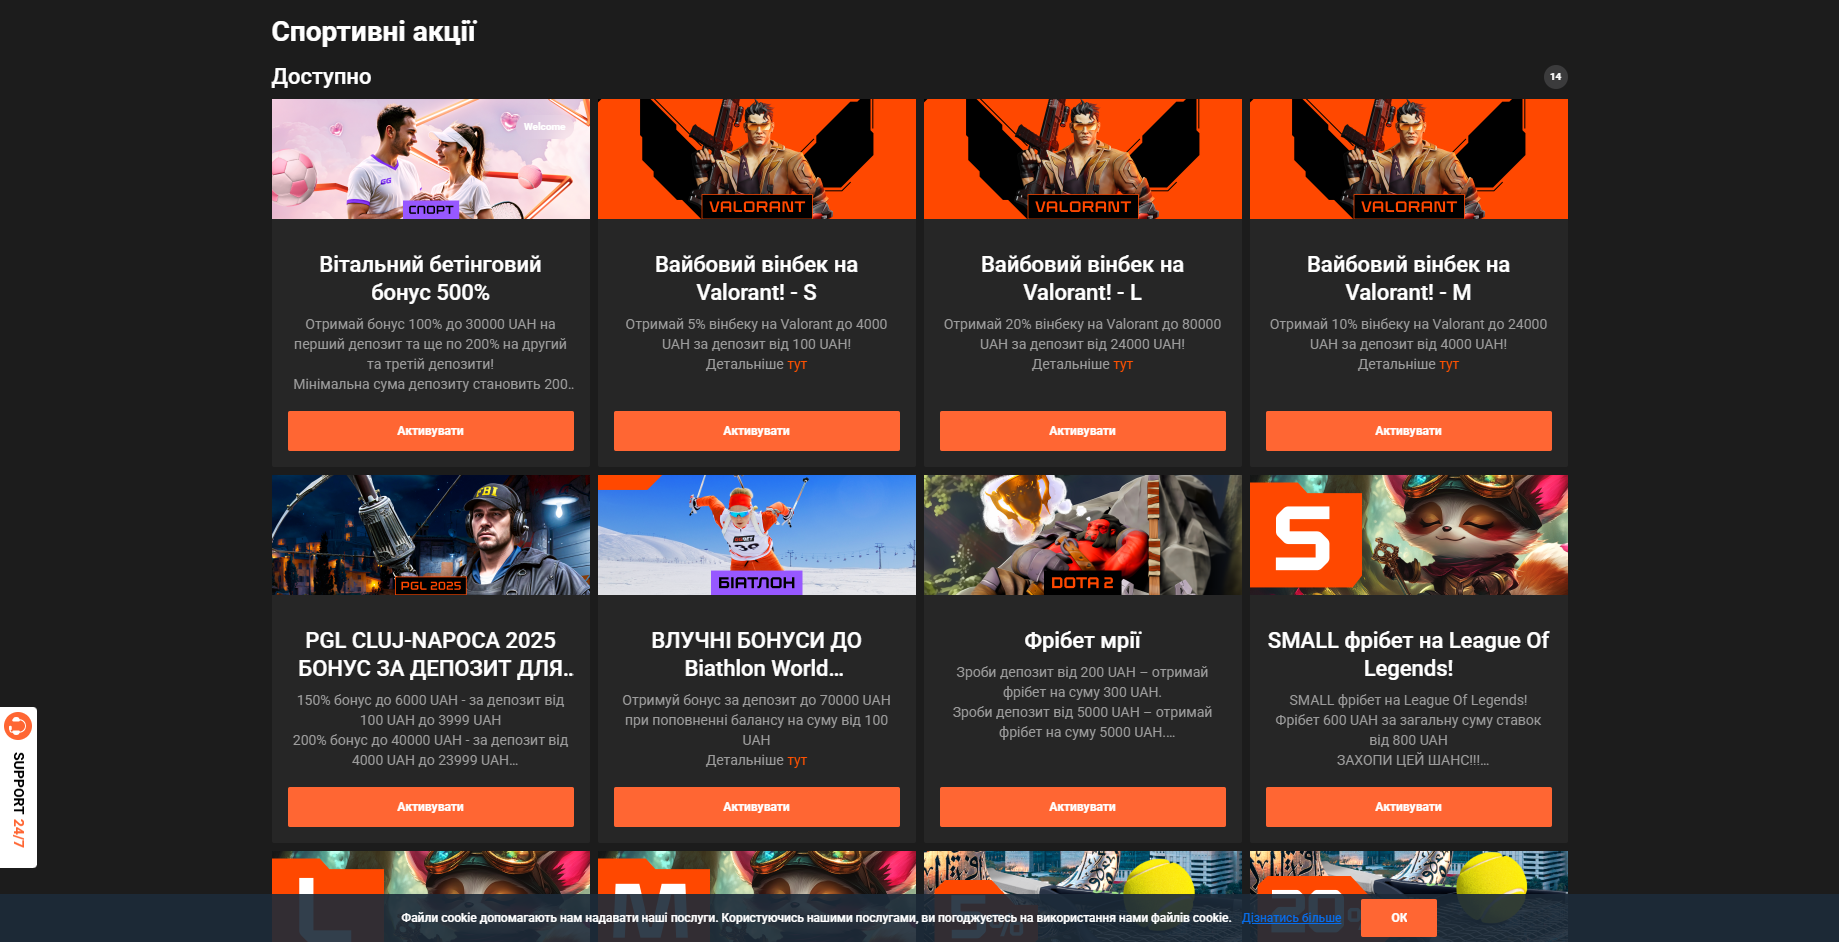This screenshot has width=1839, height=942.
Task: Activate SMALL фрібет на League Of Legends
Action: click(x=1408, y=807)
